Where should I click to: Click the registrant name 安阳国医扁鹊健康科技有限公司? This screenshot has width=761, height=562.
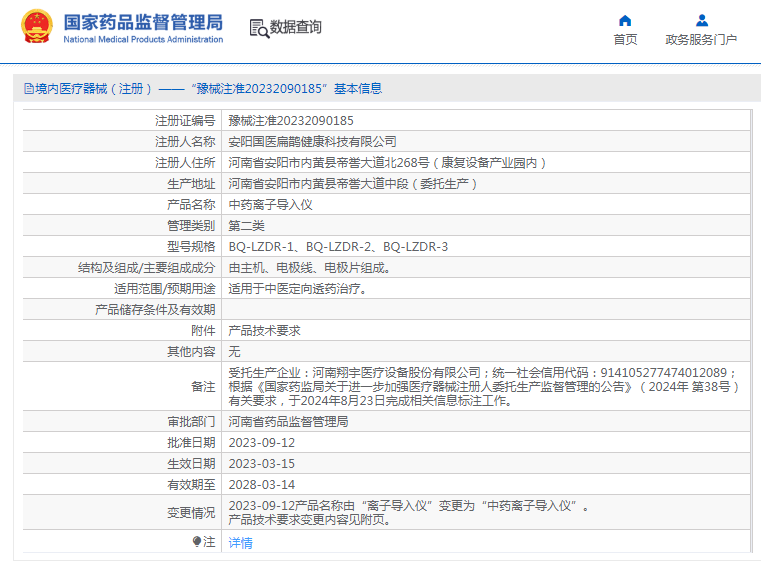pos(313,142)
